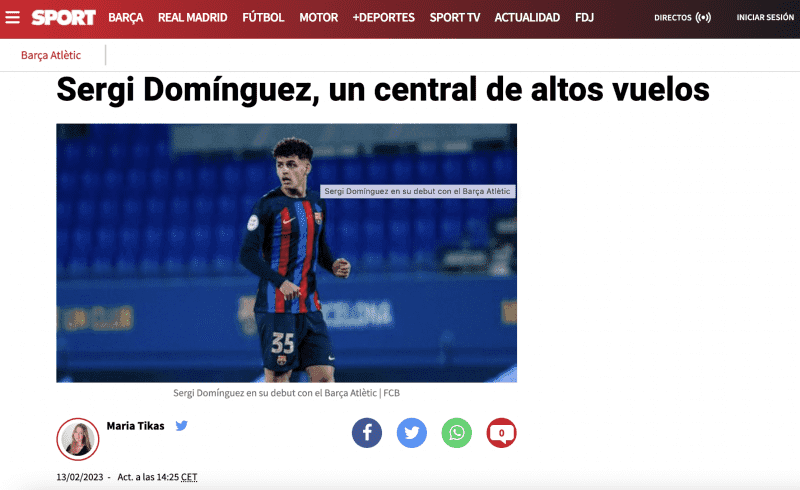800x490 pixels.
Task: Go to SPORT TV
Action: pyautogui.click(x=455, y=17)
